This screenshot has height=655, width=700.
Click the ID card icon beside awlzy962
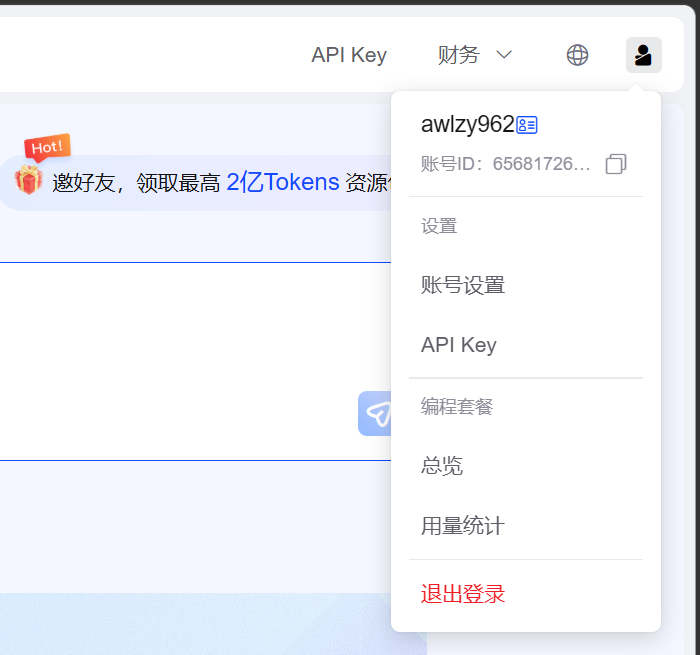527,125
